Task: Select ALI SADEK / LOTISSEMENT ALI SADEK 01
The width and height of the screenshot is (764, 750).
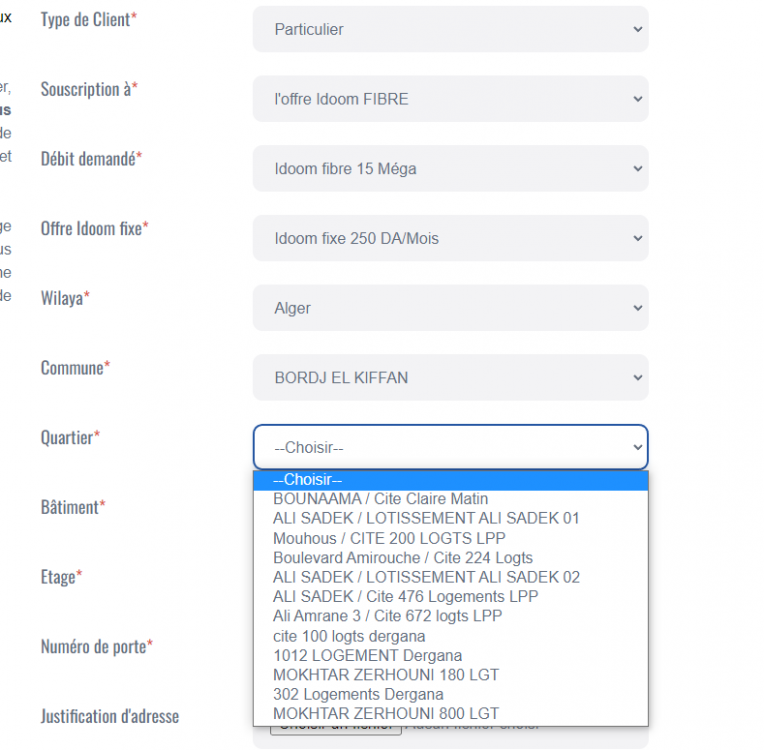Action: [450, 518]
